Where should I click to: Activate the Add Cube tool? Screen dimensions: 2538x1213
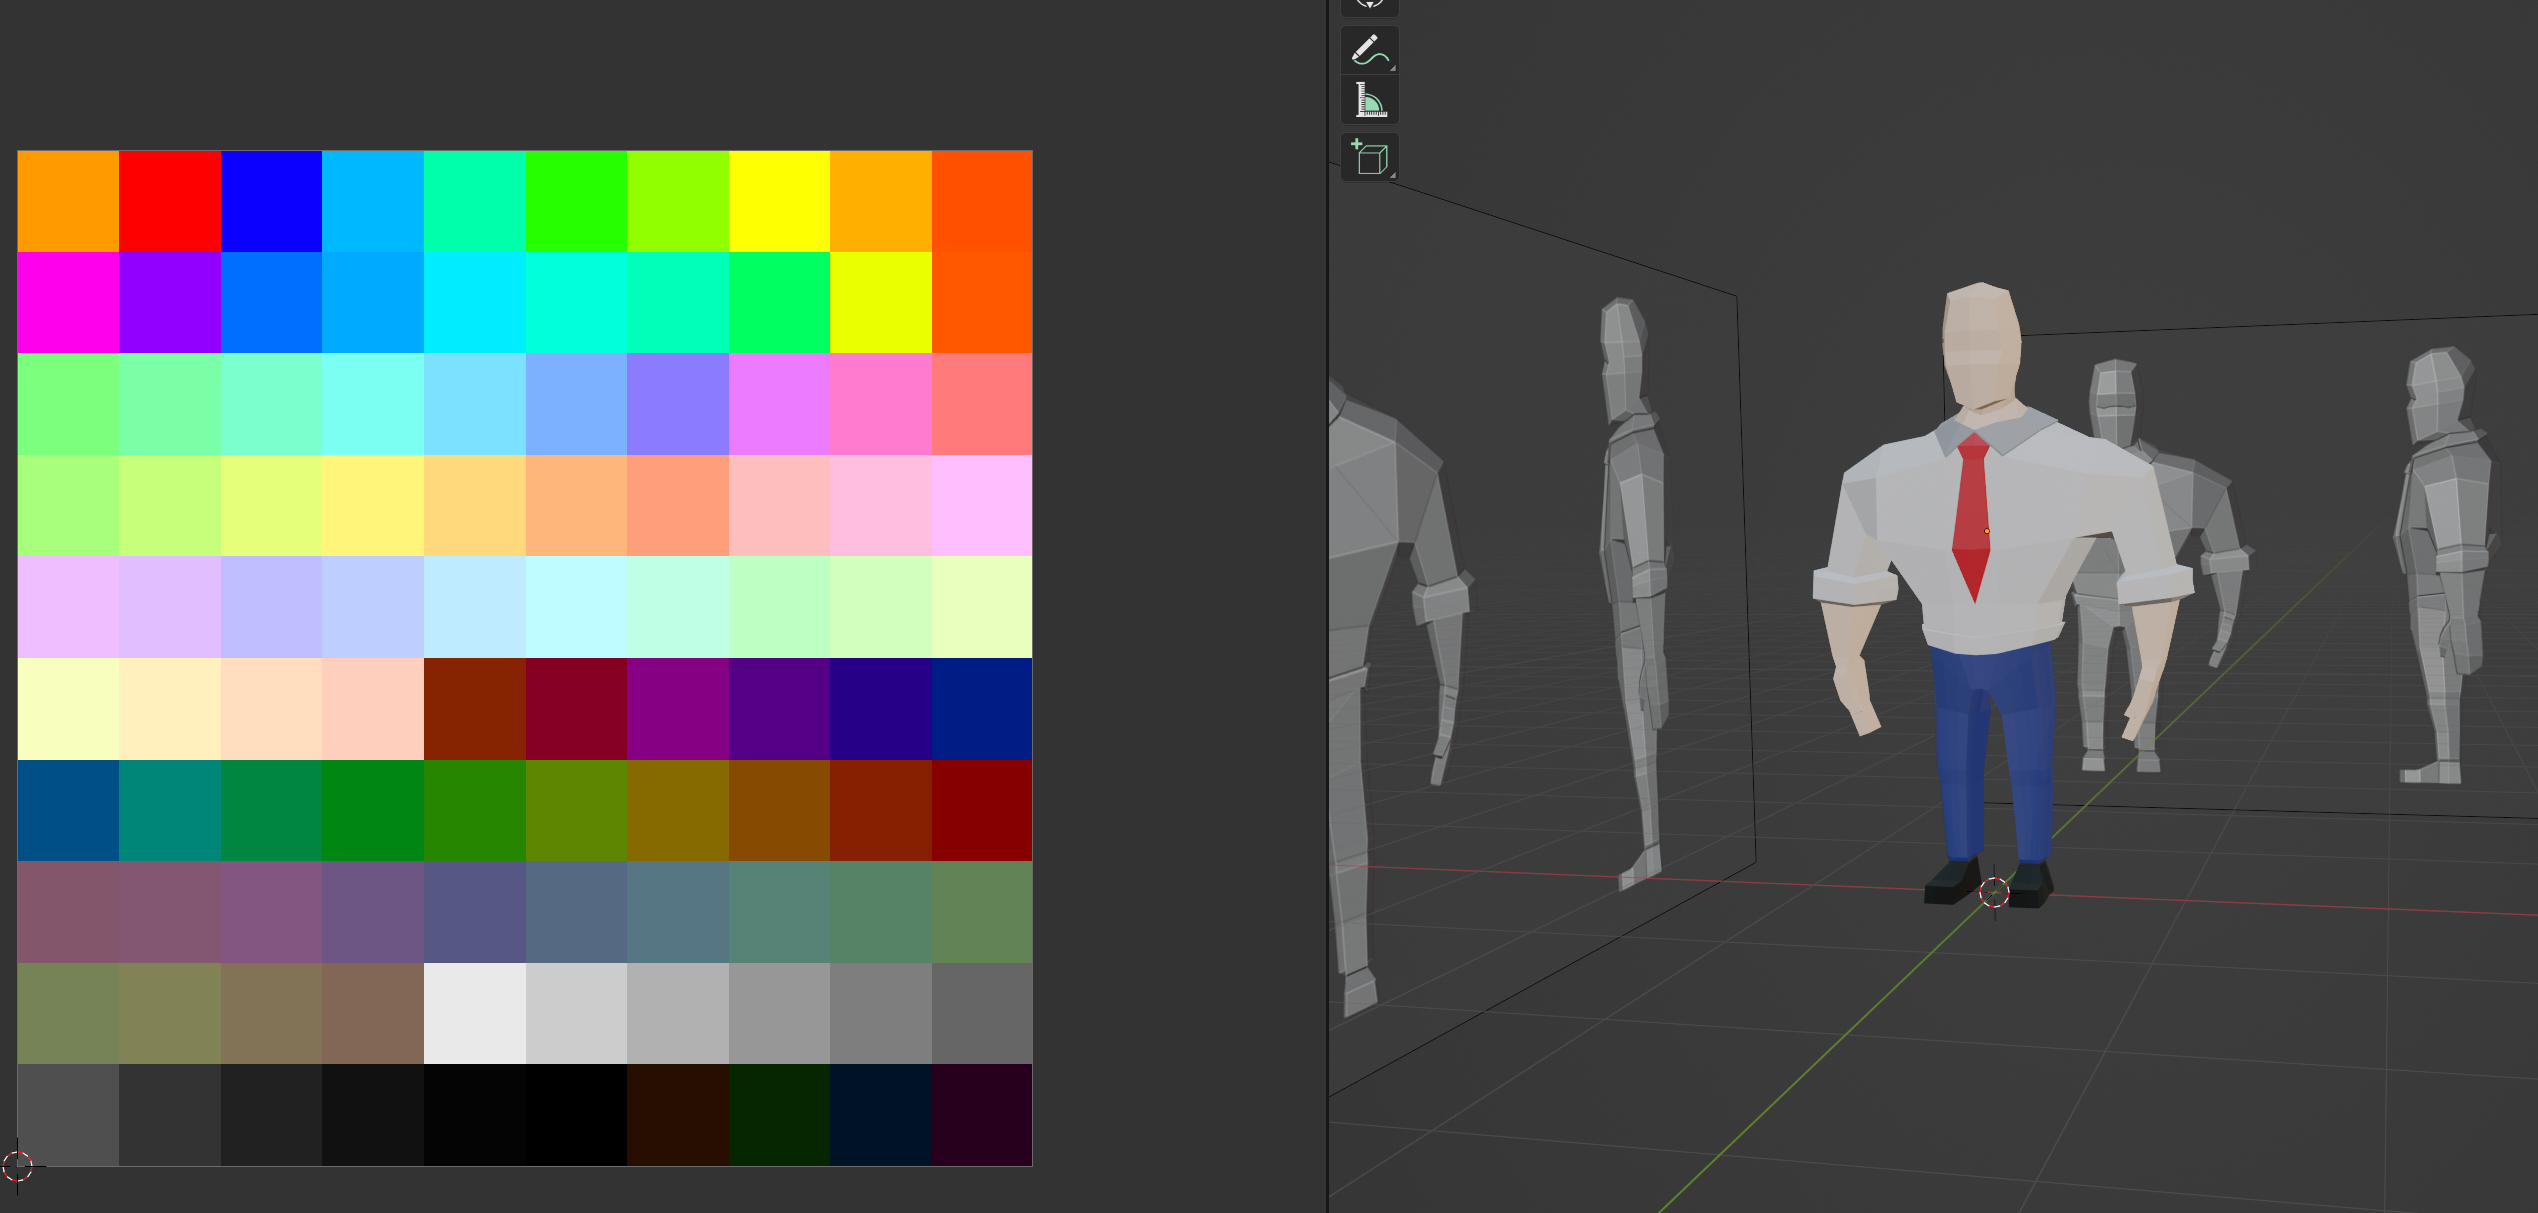[x=1369, y=157]
